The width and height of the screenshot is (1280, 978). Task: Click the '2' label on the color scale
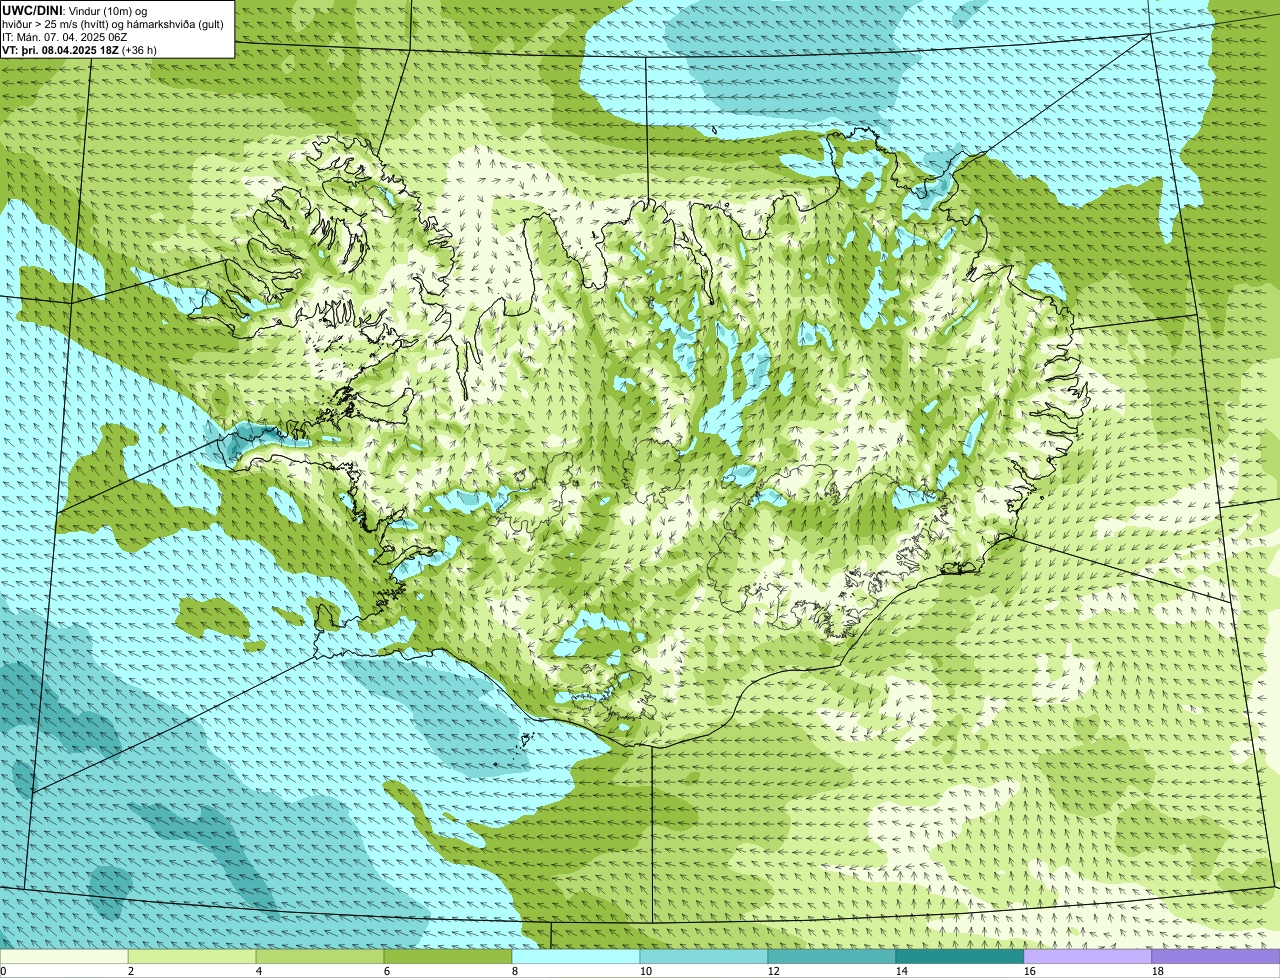point(131,971)
